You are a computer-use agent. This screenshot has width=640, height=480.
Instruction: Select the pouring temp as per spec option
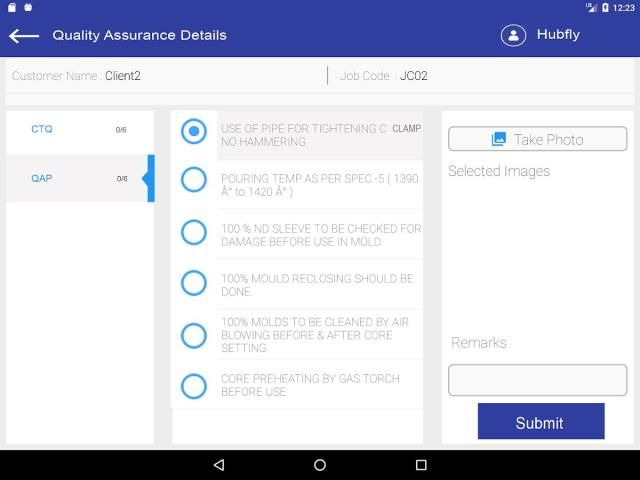point(194,180)
